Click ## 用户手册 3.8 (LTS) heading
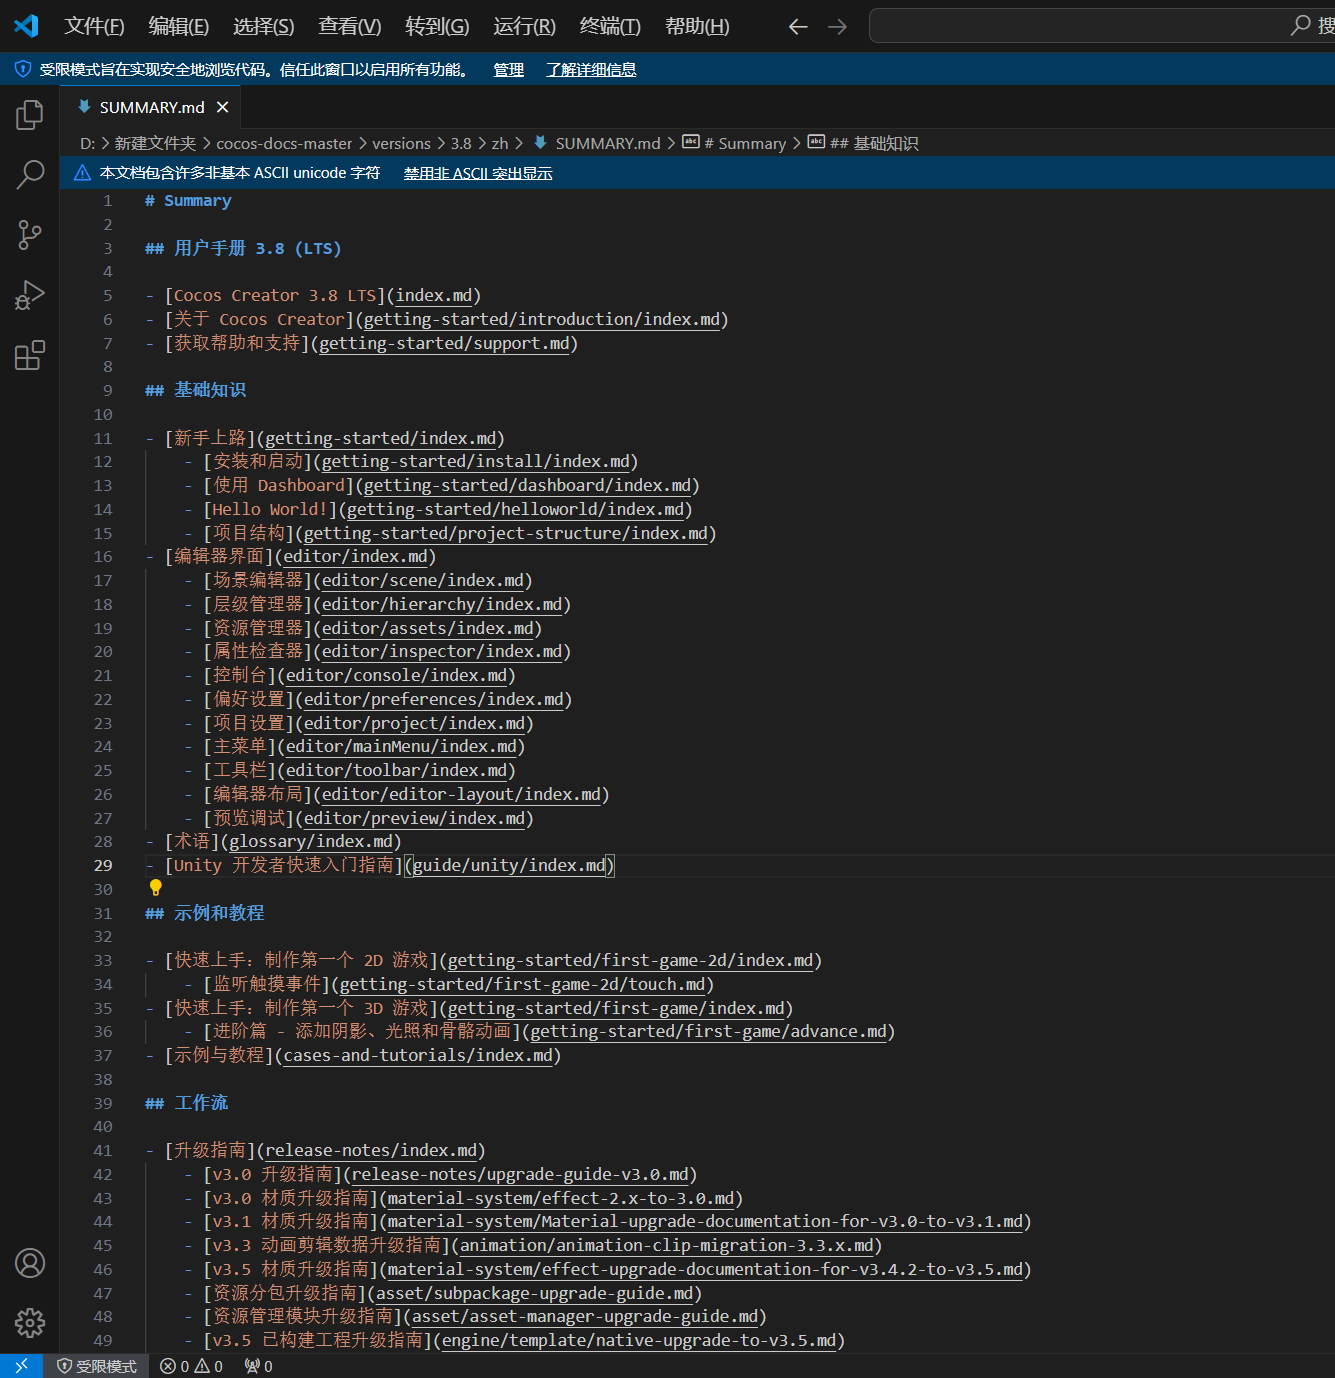Image resolution: width=1335 pixels, height=1378 pixels. click(x=243, y=248)
